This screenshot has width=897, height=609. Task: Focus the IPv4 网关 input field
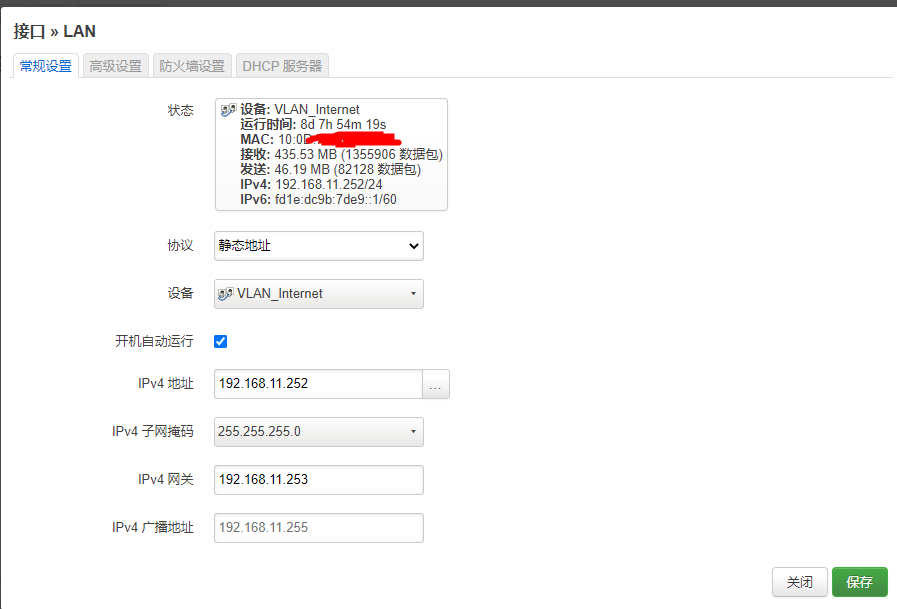click(x=319, y=480)
